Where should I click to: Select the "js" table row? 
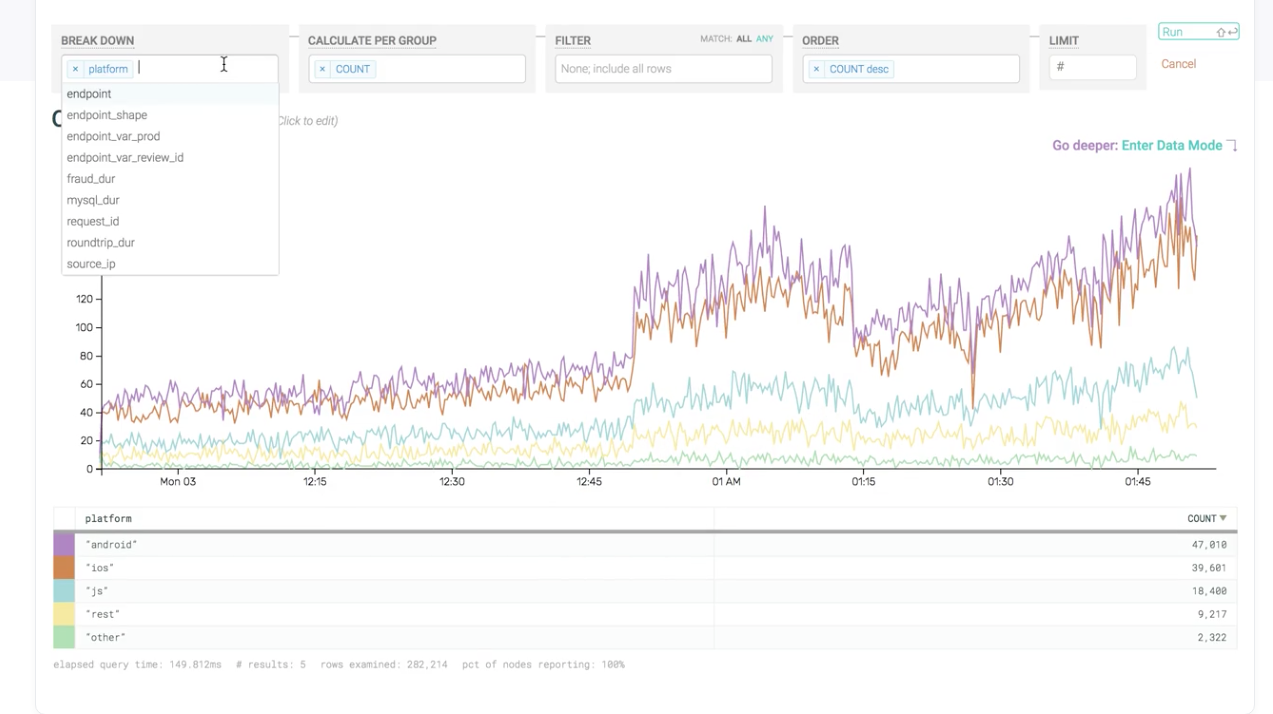(x=645, y=591)
